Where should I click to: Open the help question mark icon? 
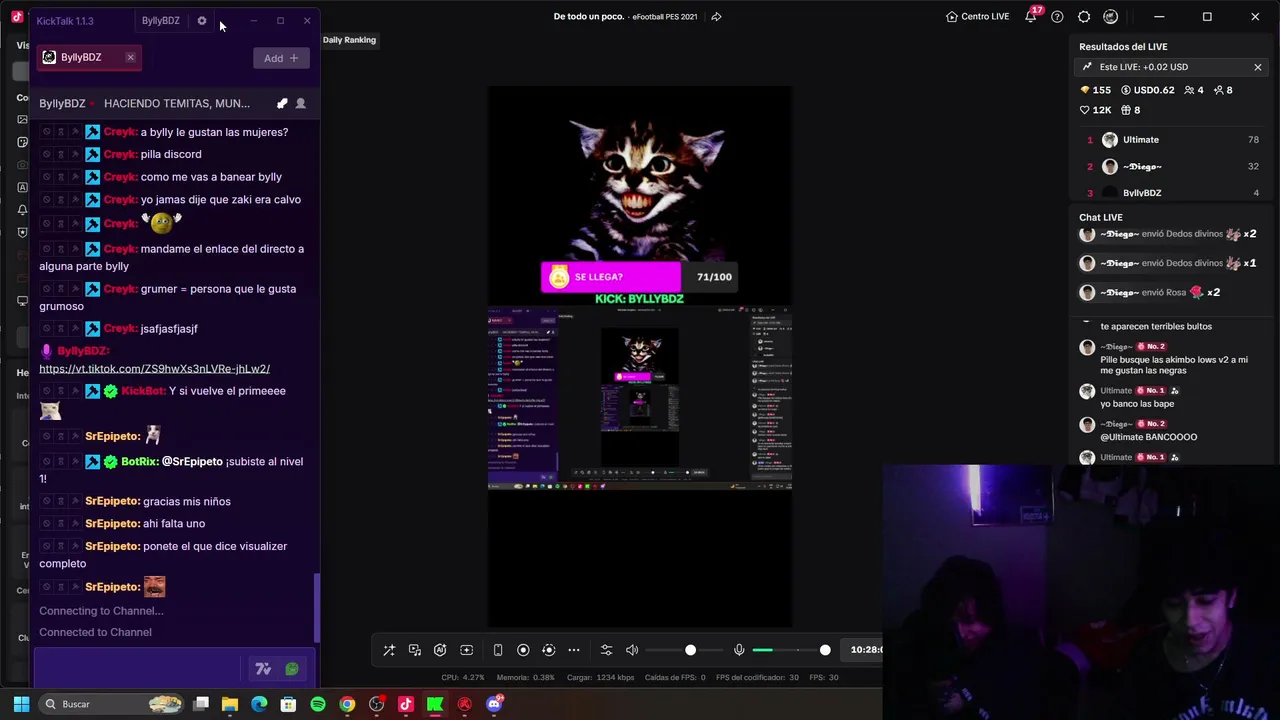point(1057,17)
